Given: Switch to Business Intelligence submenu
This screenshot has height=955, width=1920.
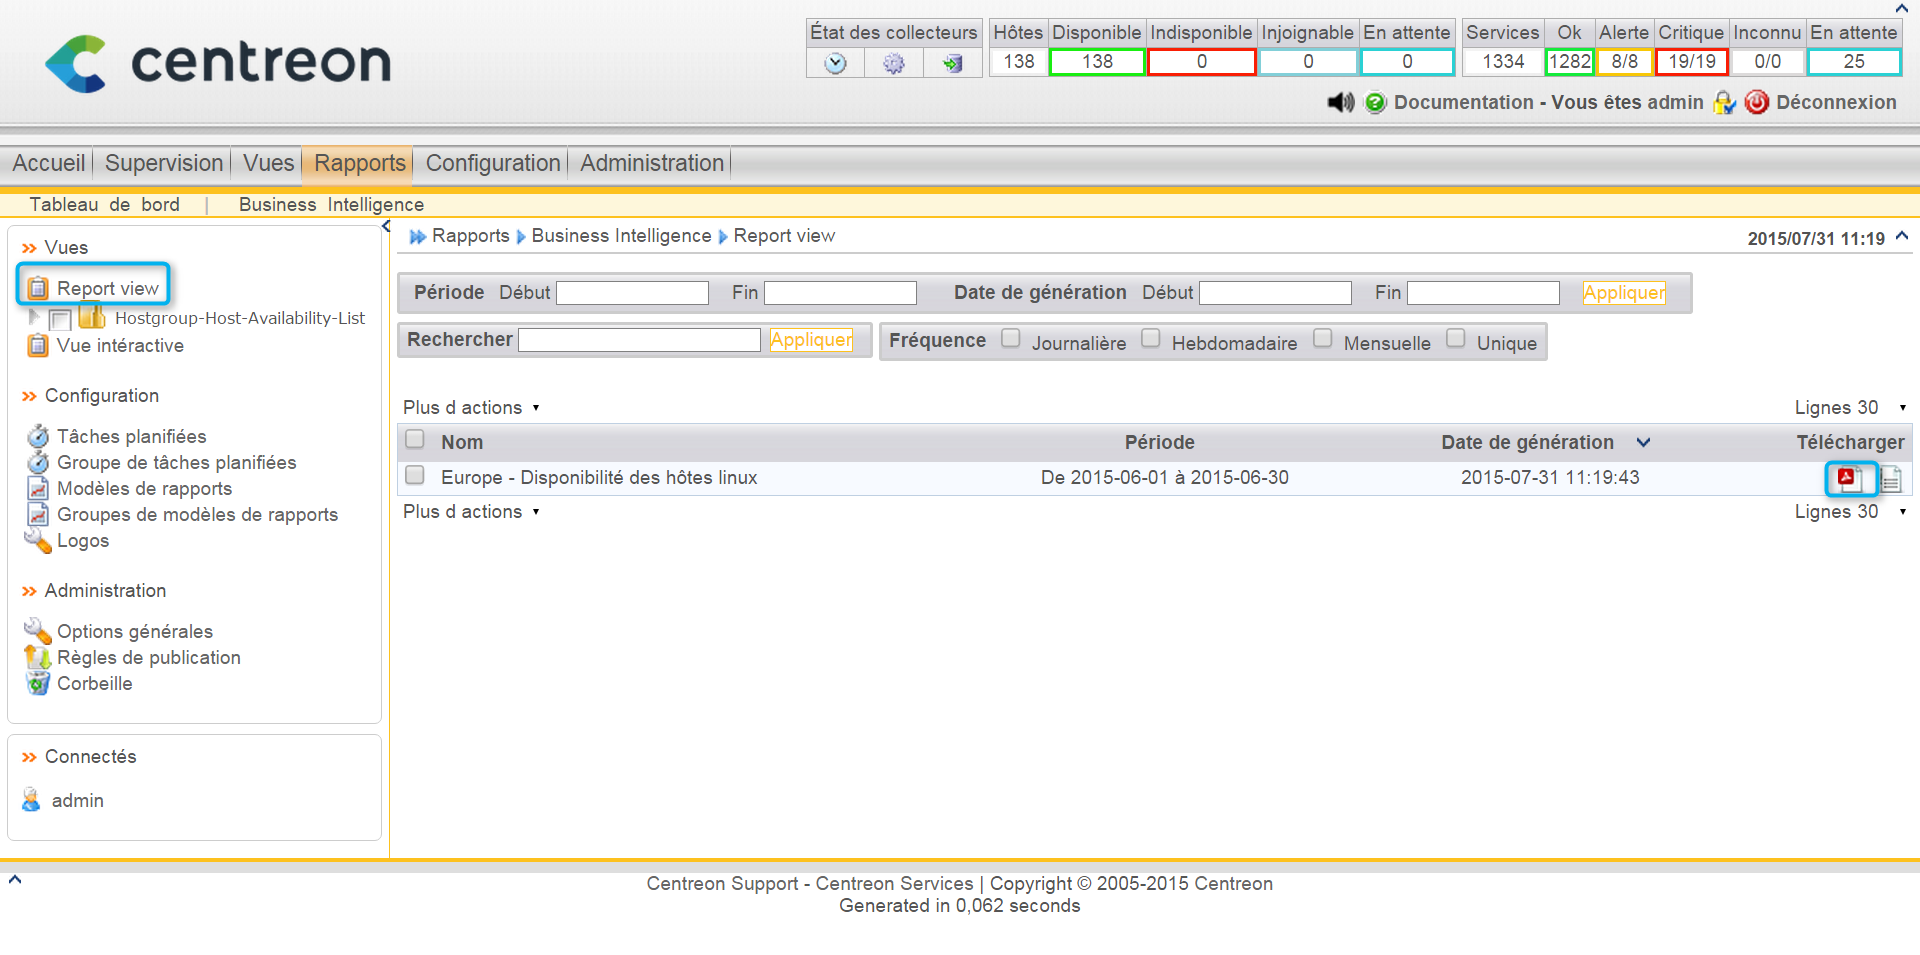Looking at the screenshot, I should point(331,204).
